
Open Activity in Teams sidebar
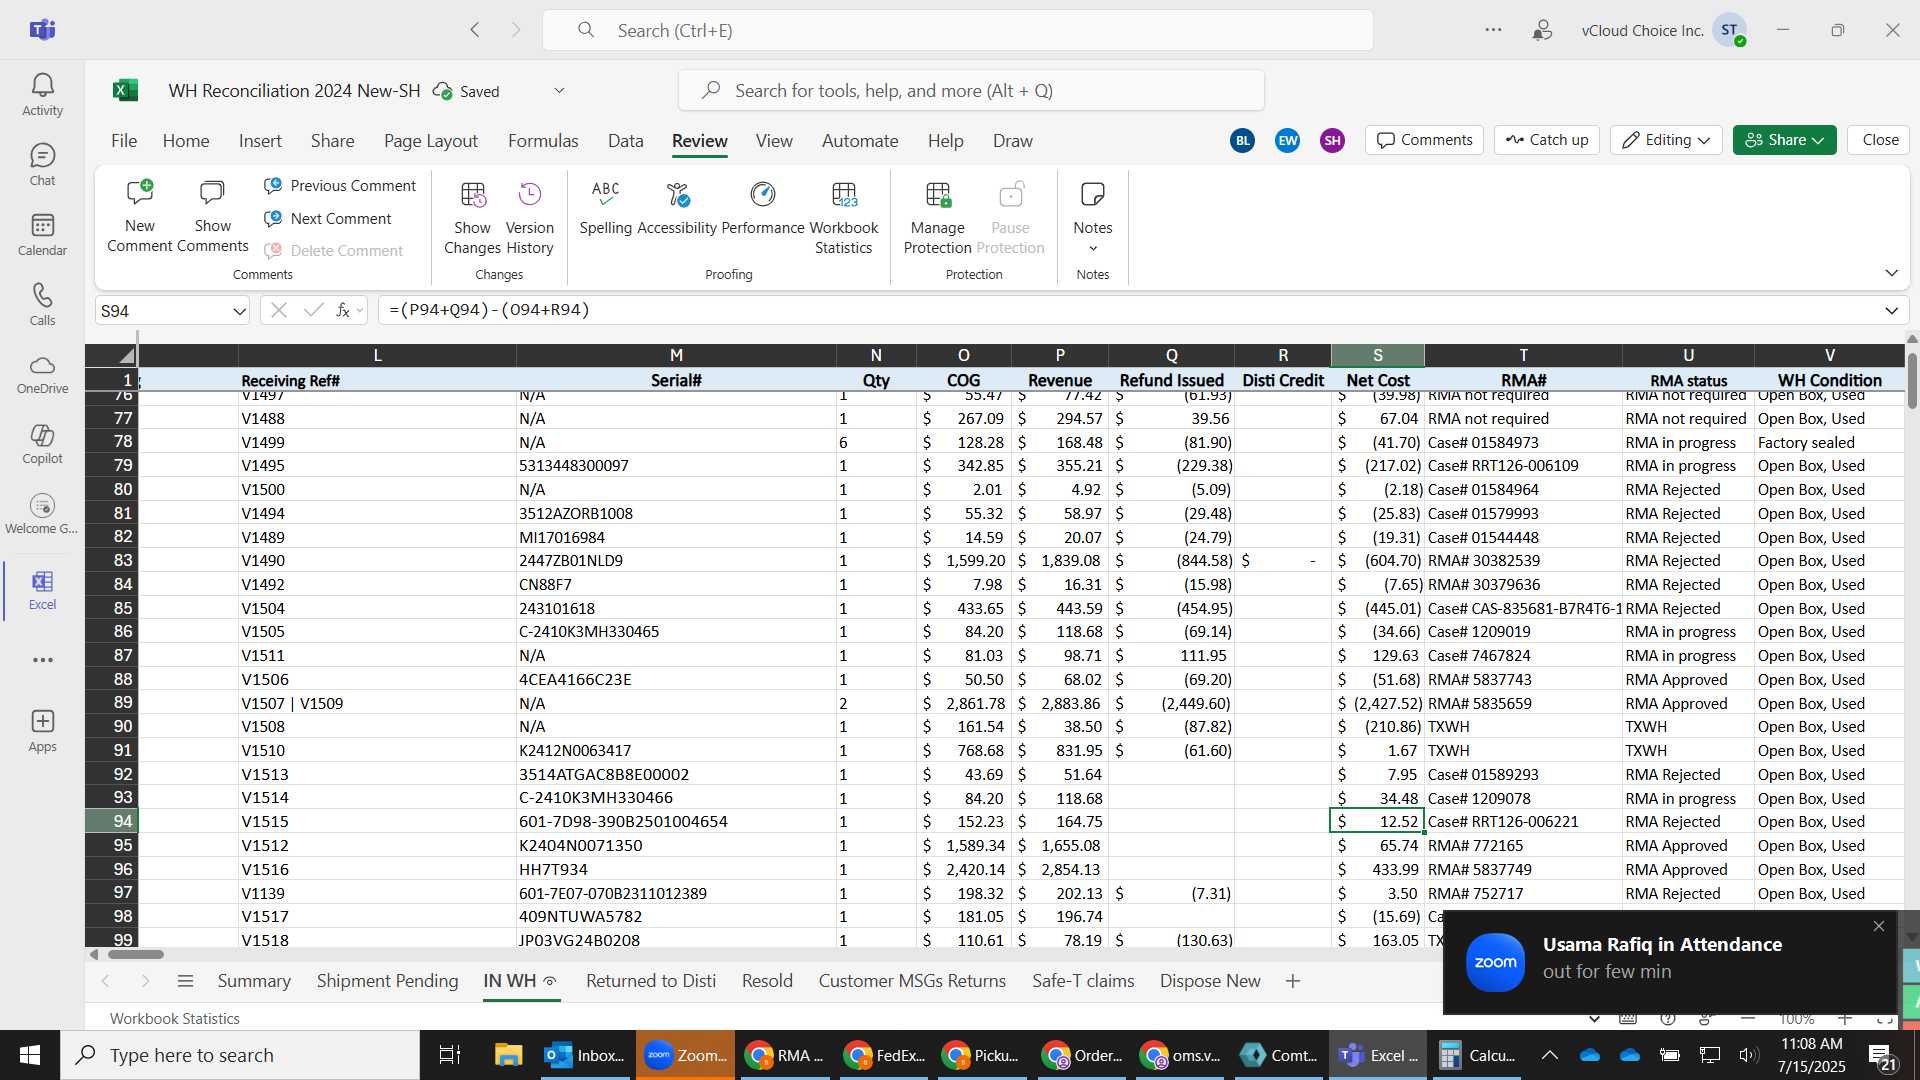click(42, 95)
